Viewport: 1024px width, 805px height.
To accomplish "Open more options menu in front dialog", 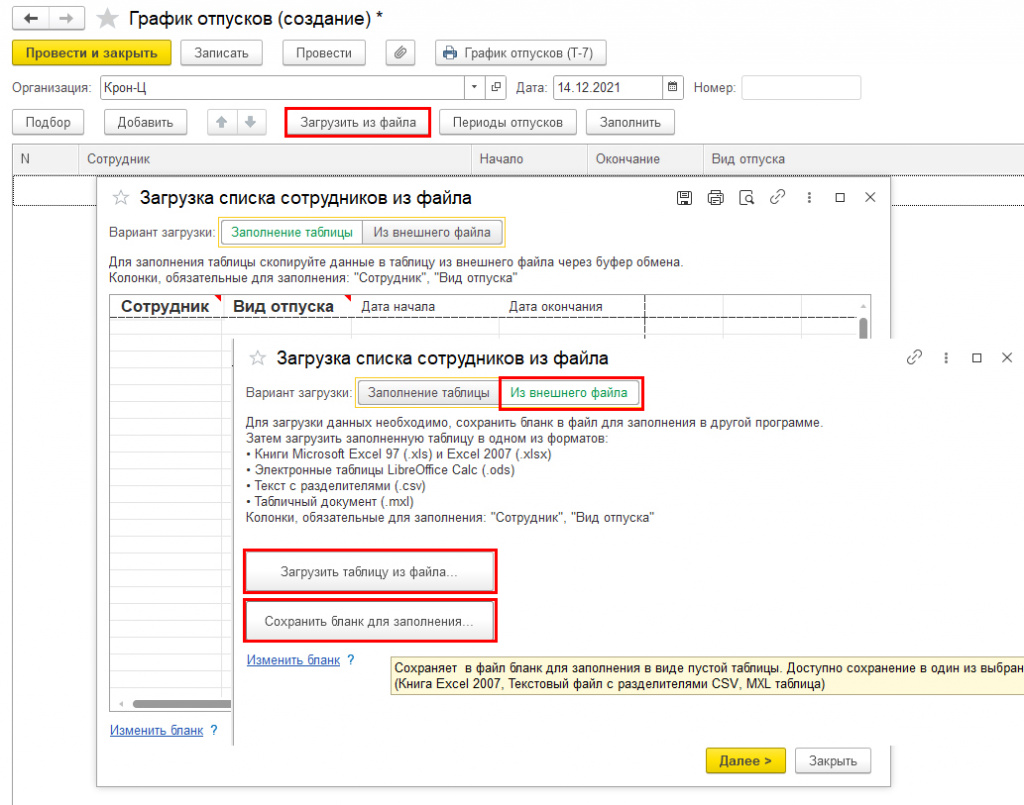I will pos(946,358).
